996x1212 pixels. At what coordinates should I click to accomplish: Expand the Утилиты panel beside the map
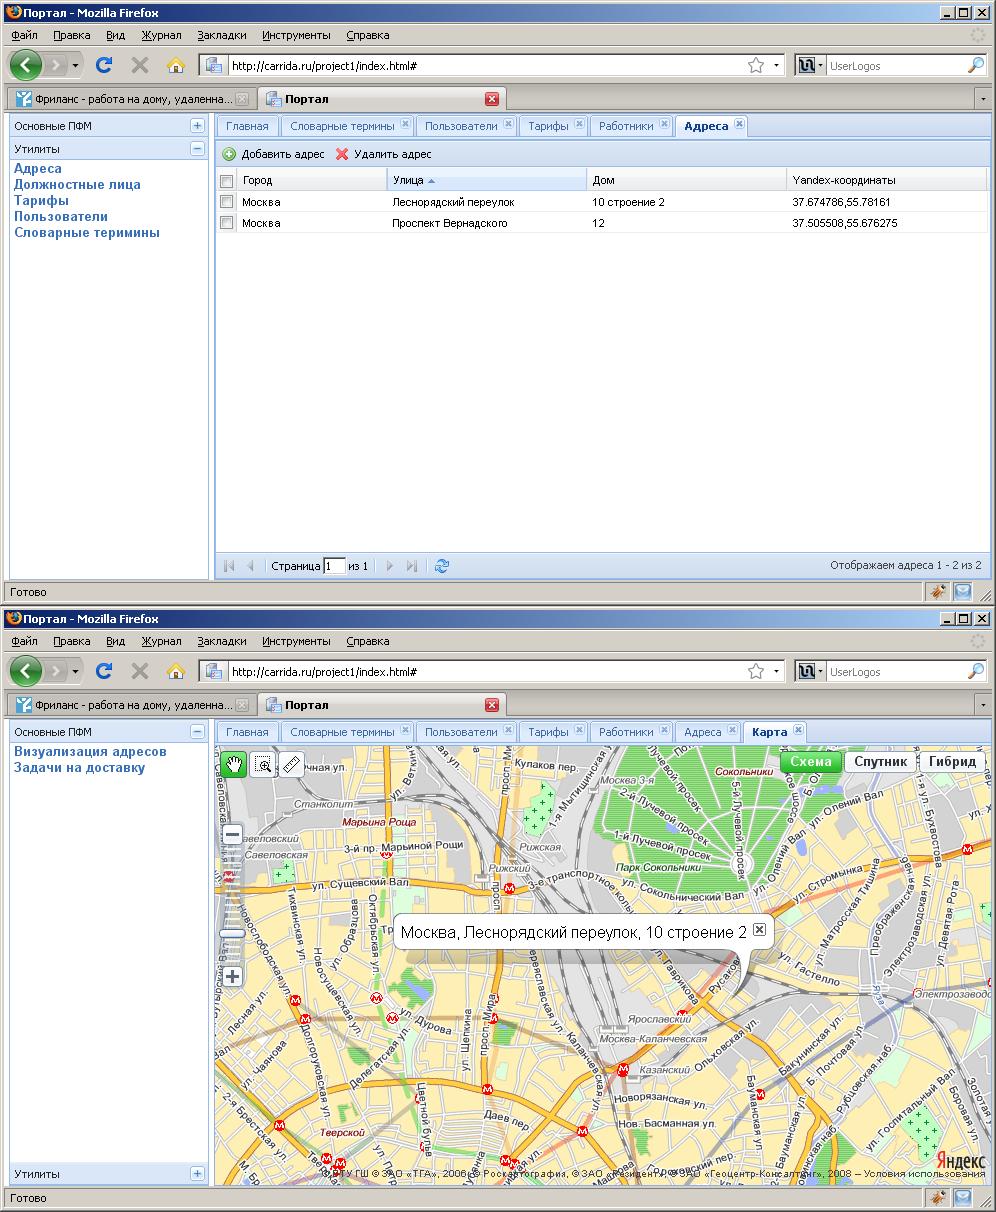click(x=197, y=1174)
